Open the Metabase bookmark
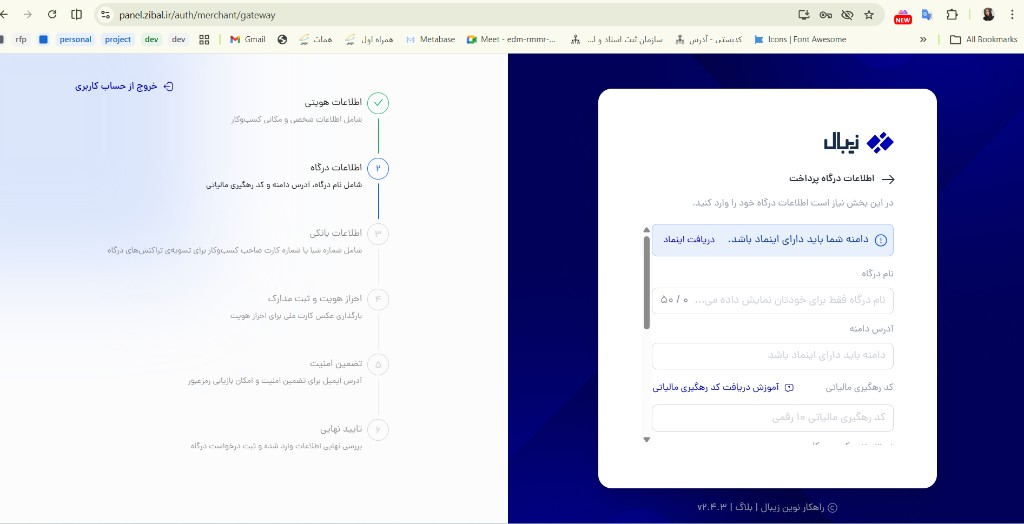 430,39
